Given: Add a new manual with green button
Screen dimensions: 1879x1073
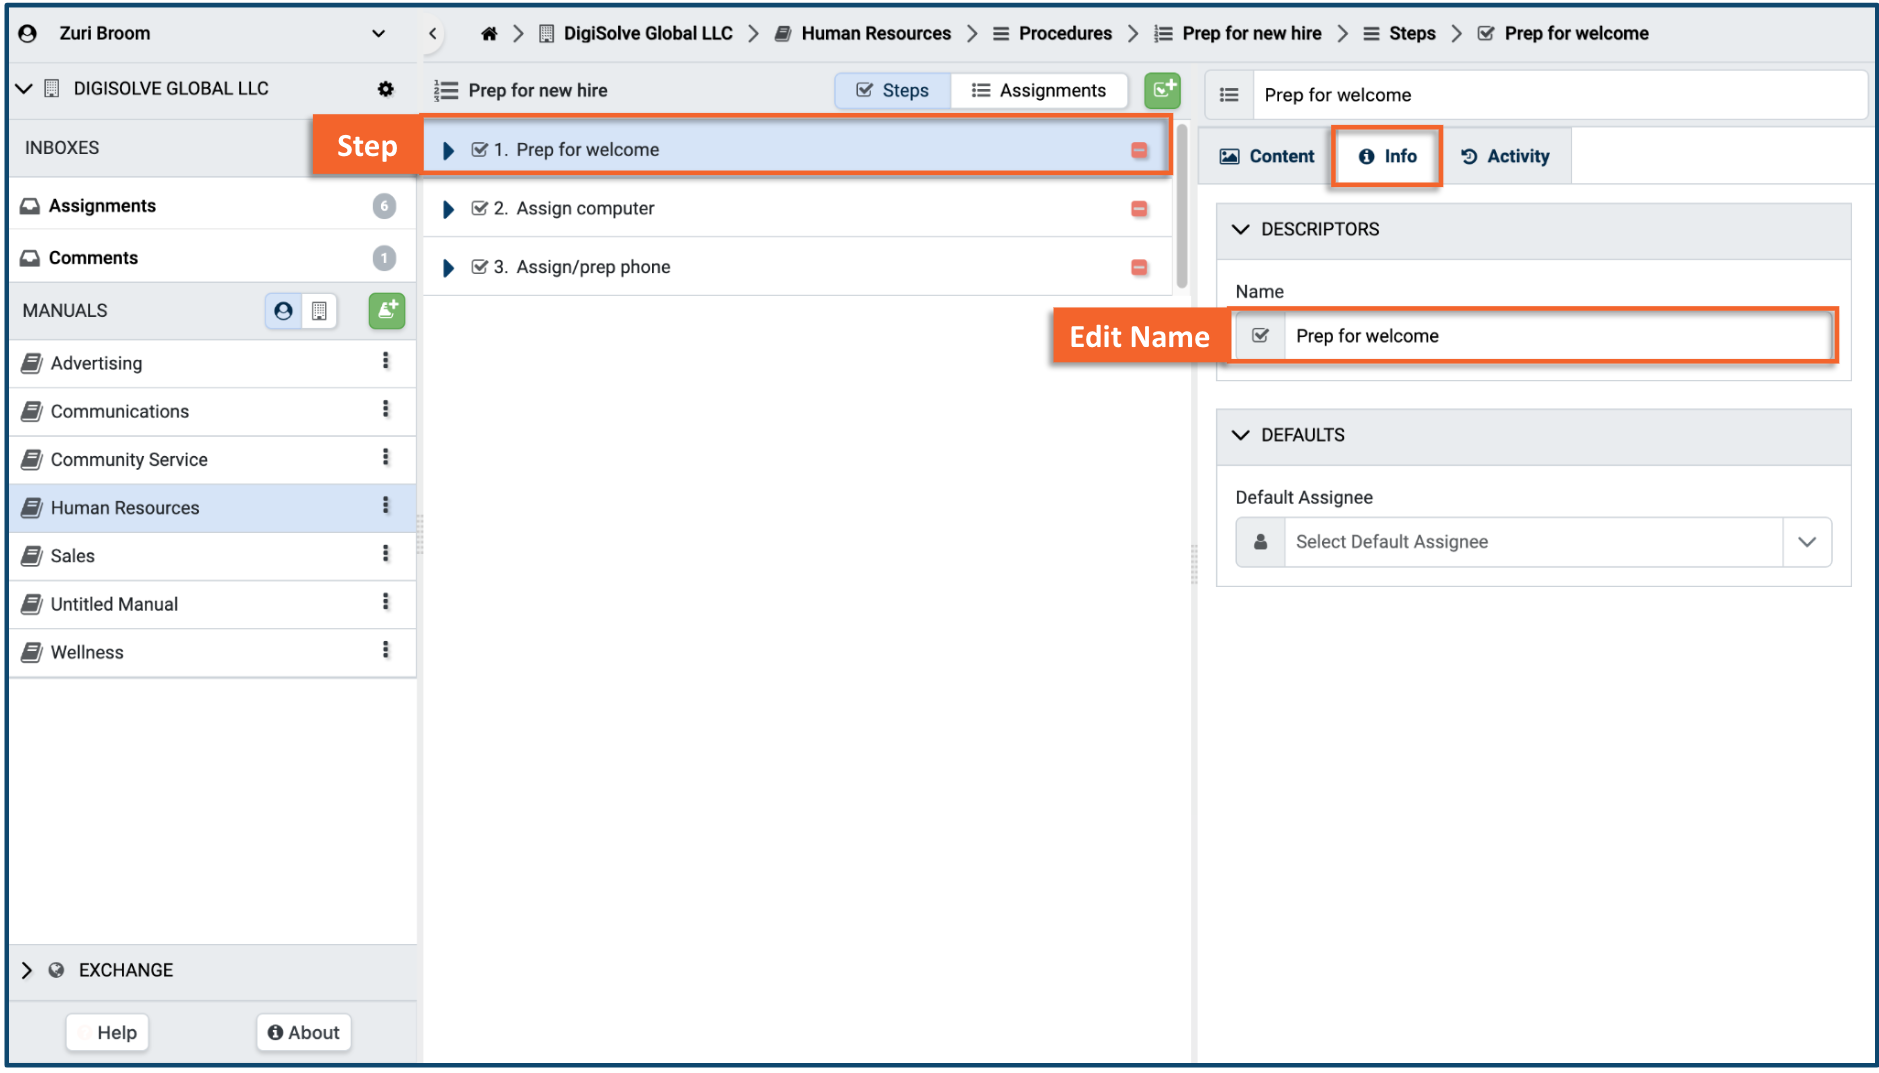Looking at the screenshot, I should pos(387,311).
